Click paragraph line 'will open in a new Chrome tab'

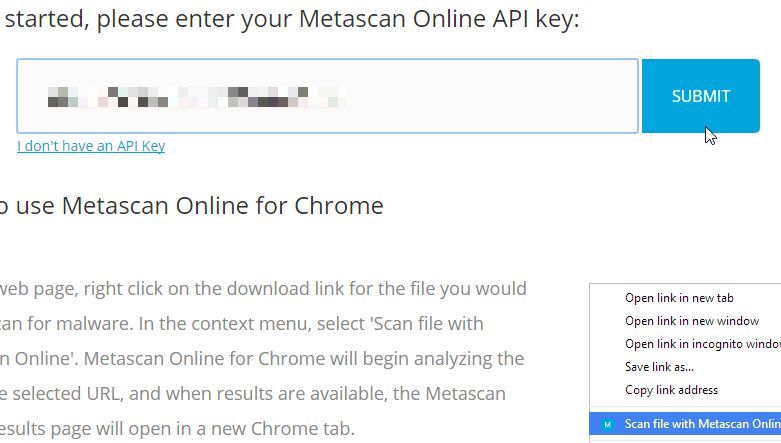click(x=177, y=429)
